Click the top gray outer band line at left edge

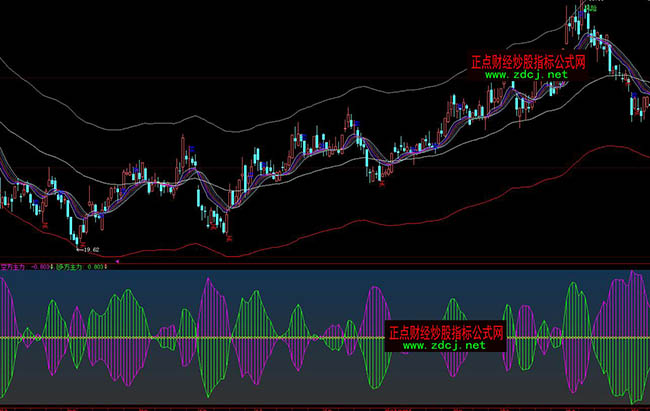[5, 61]
